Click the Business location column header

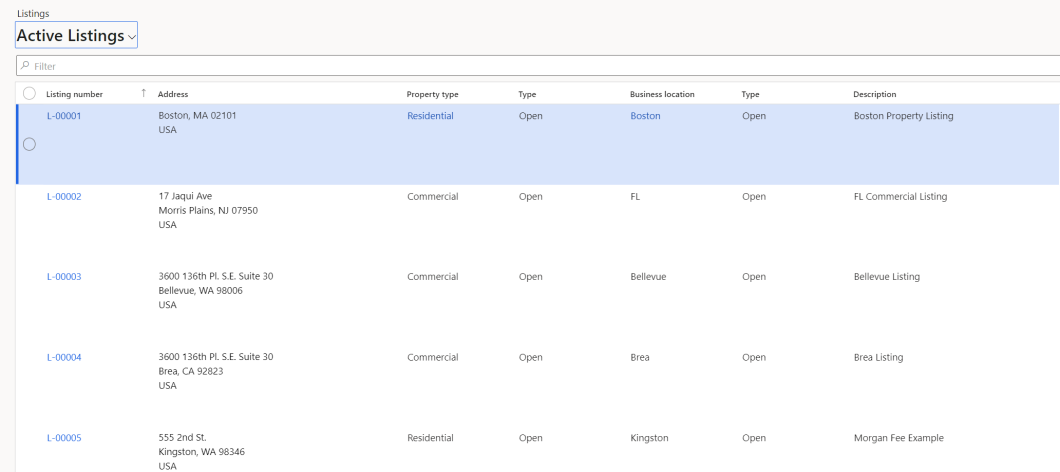662,94
